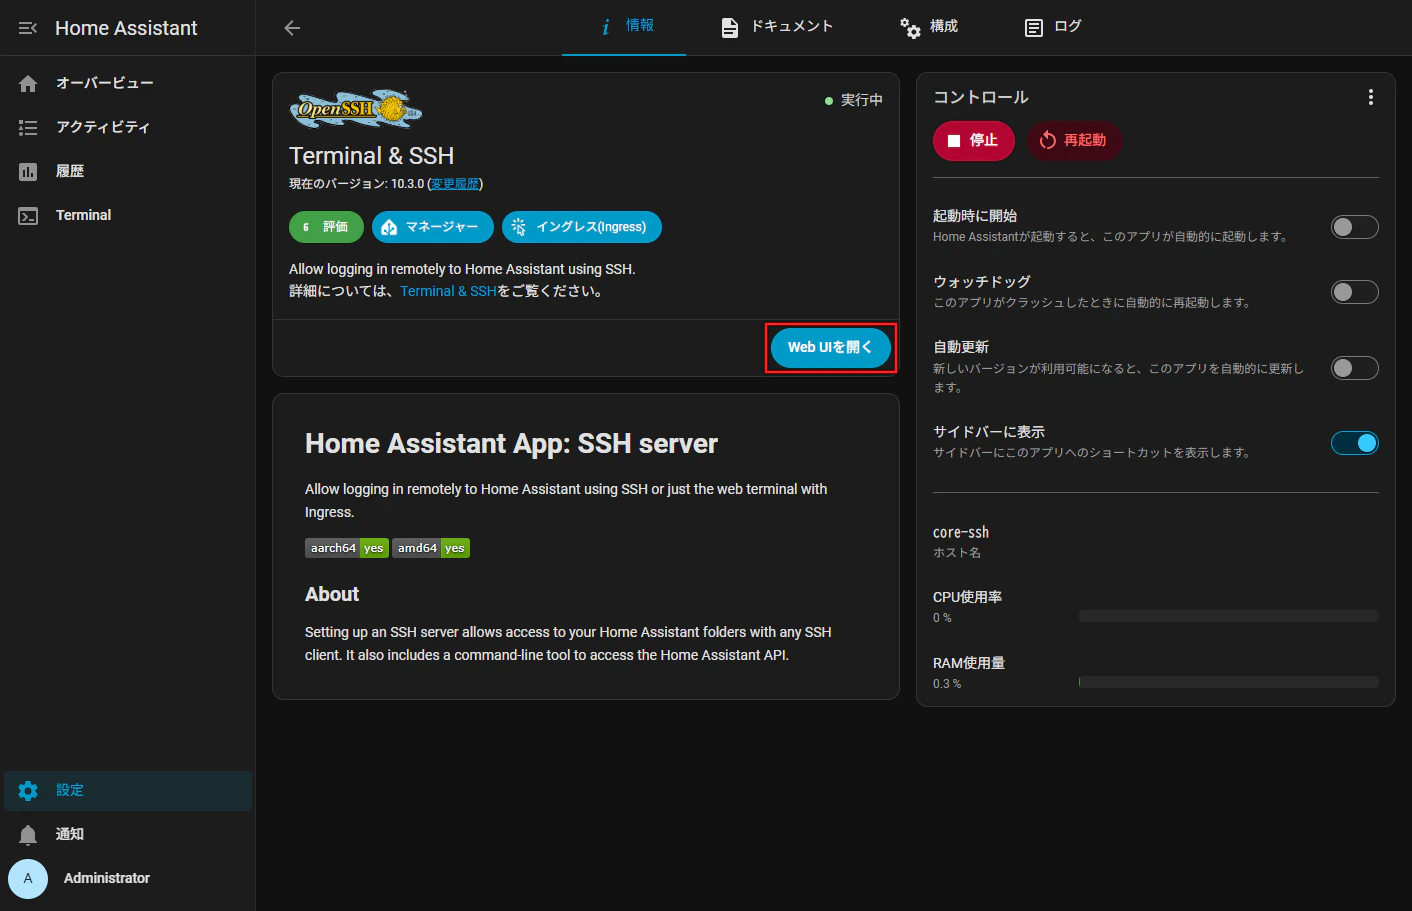Select 履歴 in the sidebar

[x=128, y=171]
